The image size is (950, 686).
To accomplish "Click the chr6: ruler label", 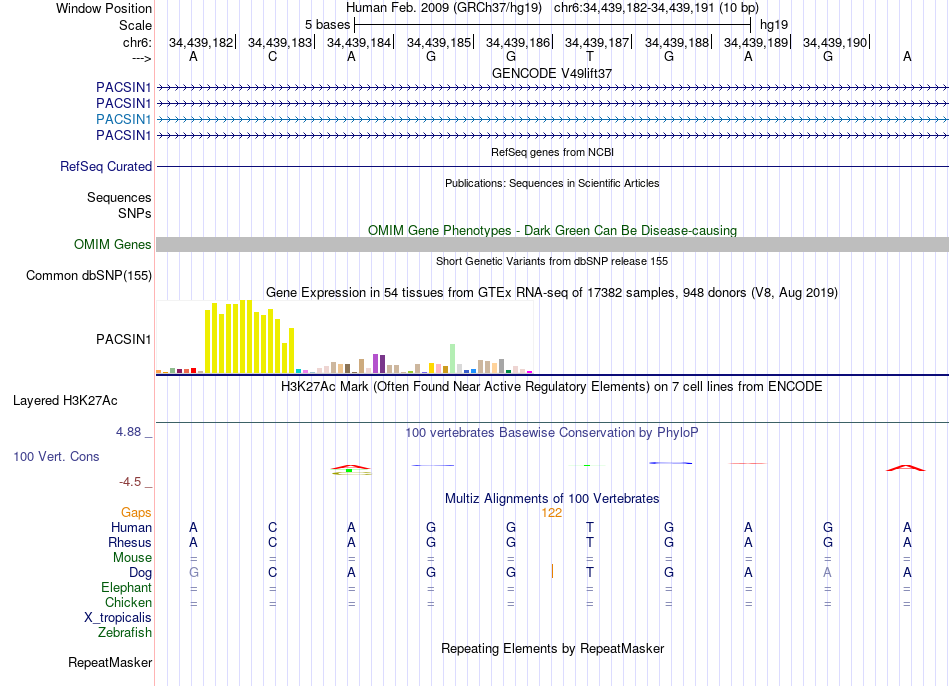I will click(x=138, y=42).
